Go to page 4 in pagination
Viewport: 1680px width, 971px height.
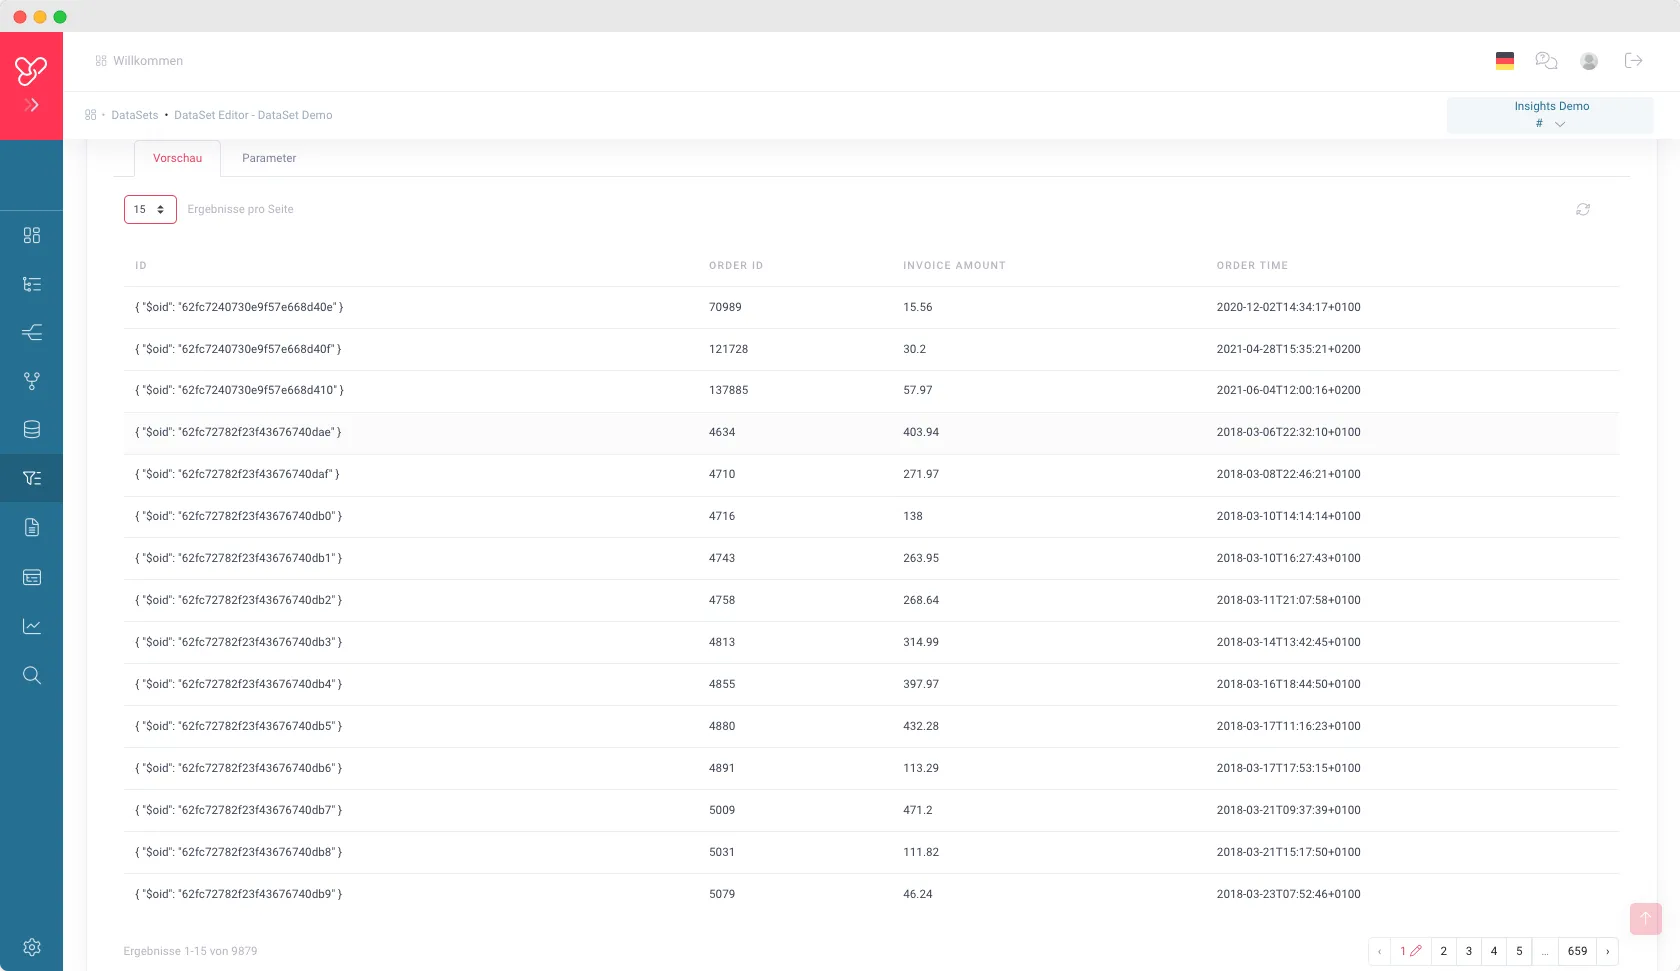click(1494, 951)
